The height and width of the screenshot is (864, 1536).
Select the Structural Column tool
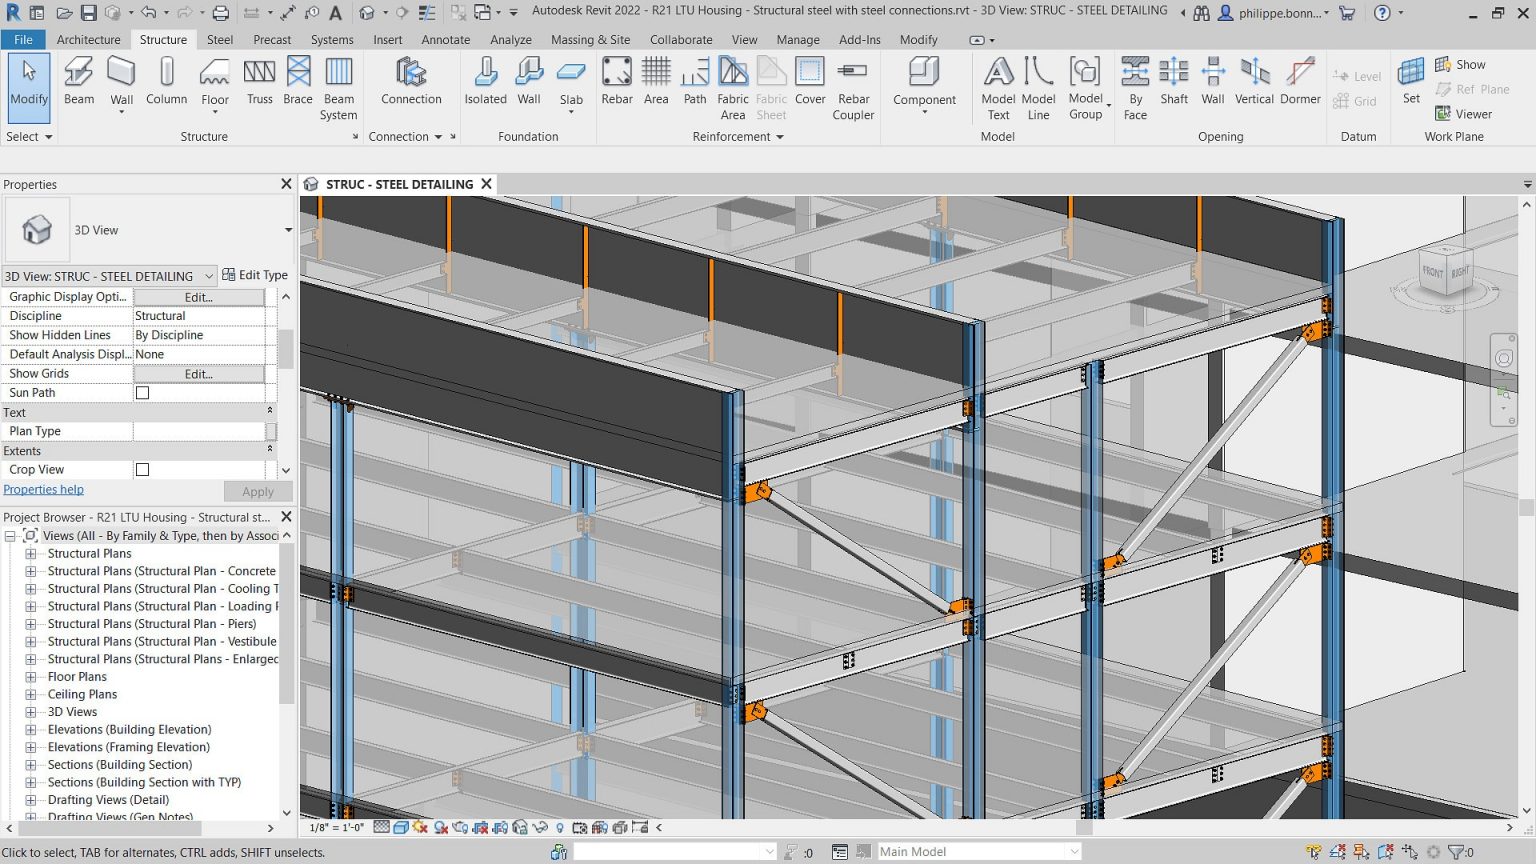pos(166,80)
